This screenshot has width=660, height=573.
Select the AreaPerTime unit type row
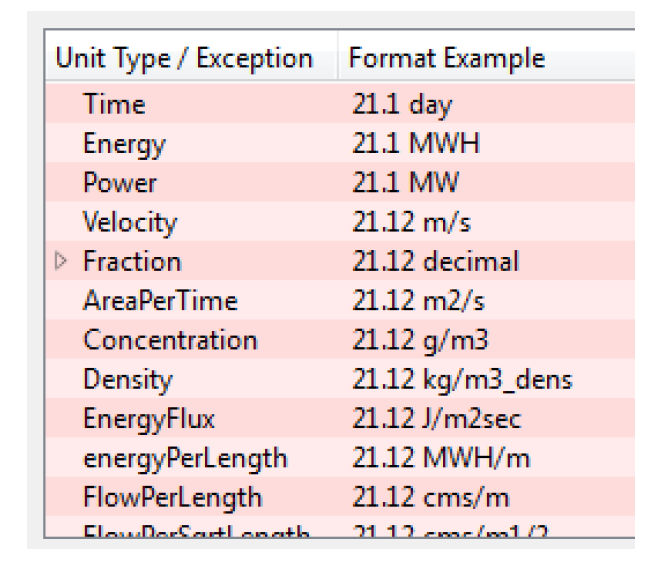tap(160, 301)
